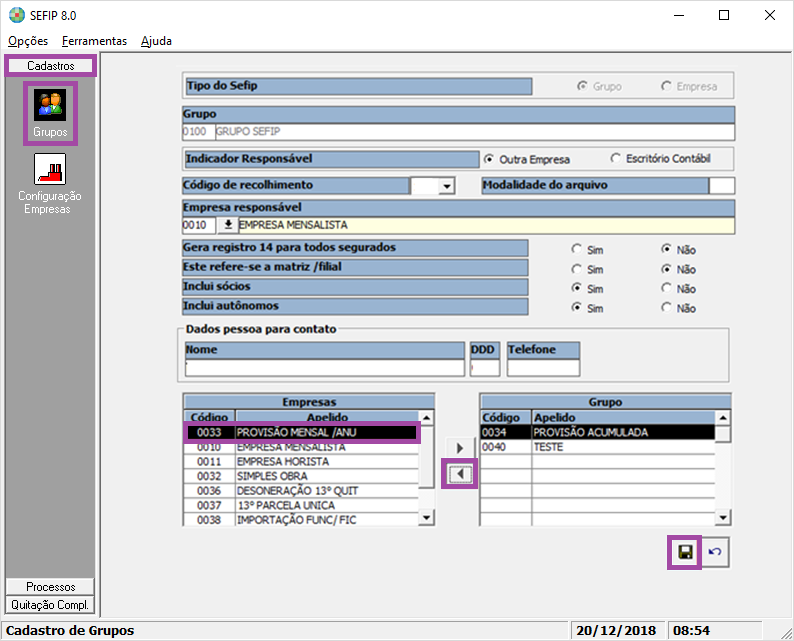
Task: Select row 0040 TESTE in Grupo
Action: point(598,447)
